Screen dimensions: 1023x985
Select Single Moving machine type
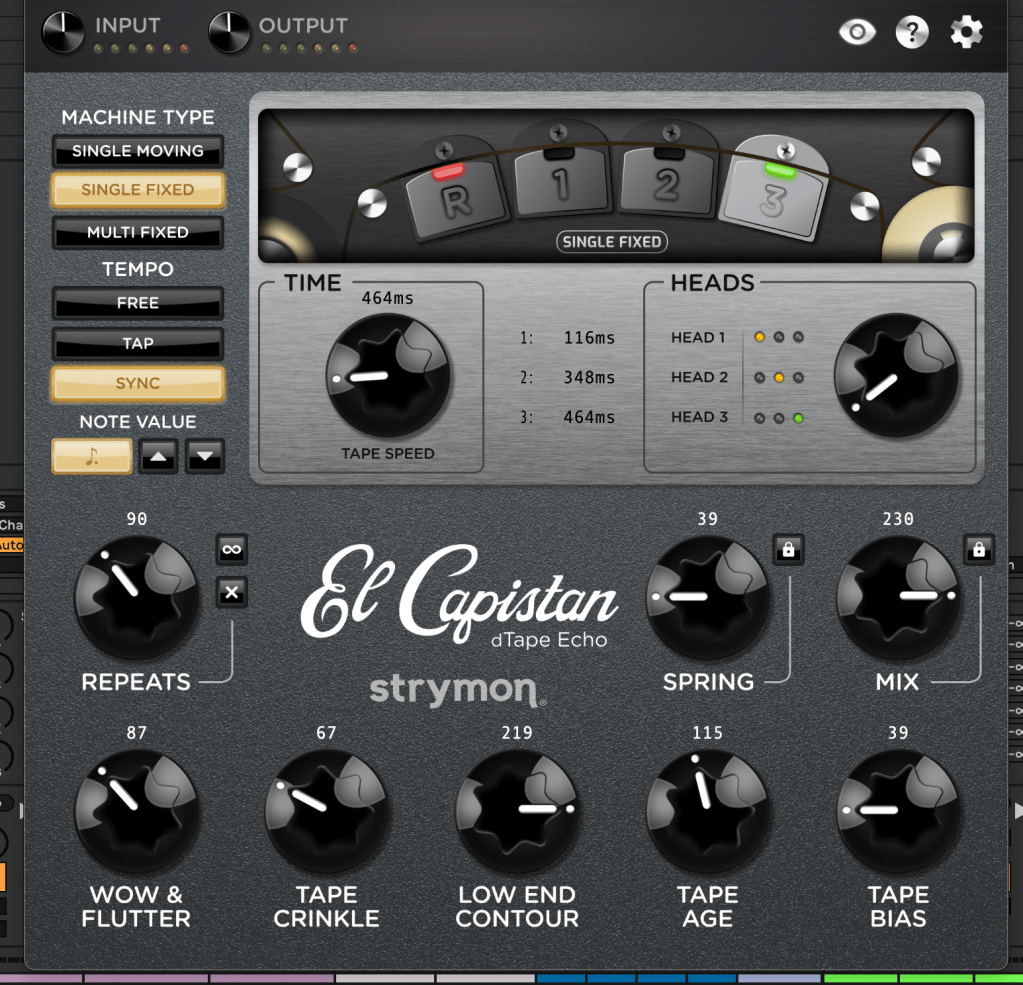pyautogui.click(x=138, y=151)
